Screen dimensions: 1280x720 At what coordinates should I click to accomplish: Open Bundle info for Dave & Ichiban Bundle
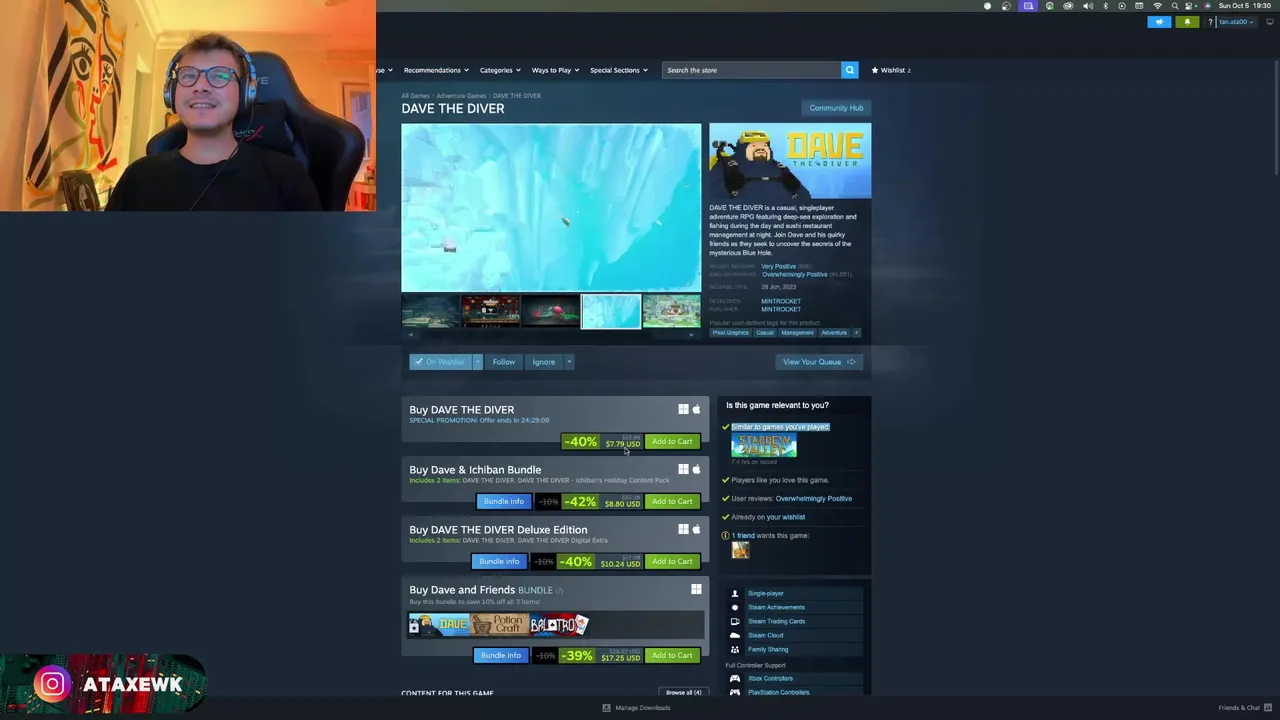(x=503, y=501)
